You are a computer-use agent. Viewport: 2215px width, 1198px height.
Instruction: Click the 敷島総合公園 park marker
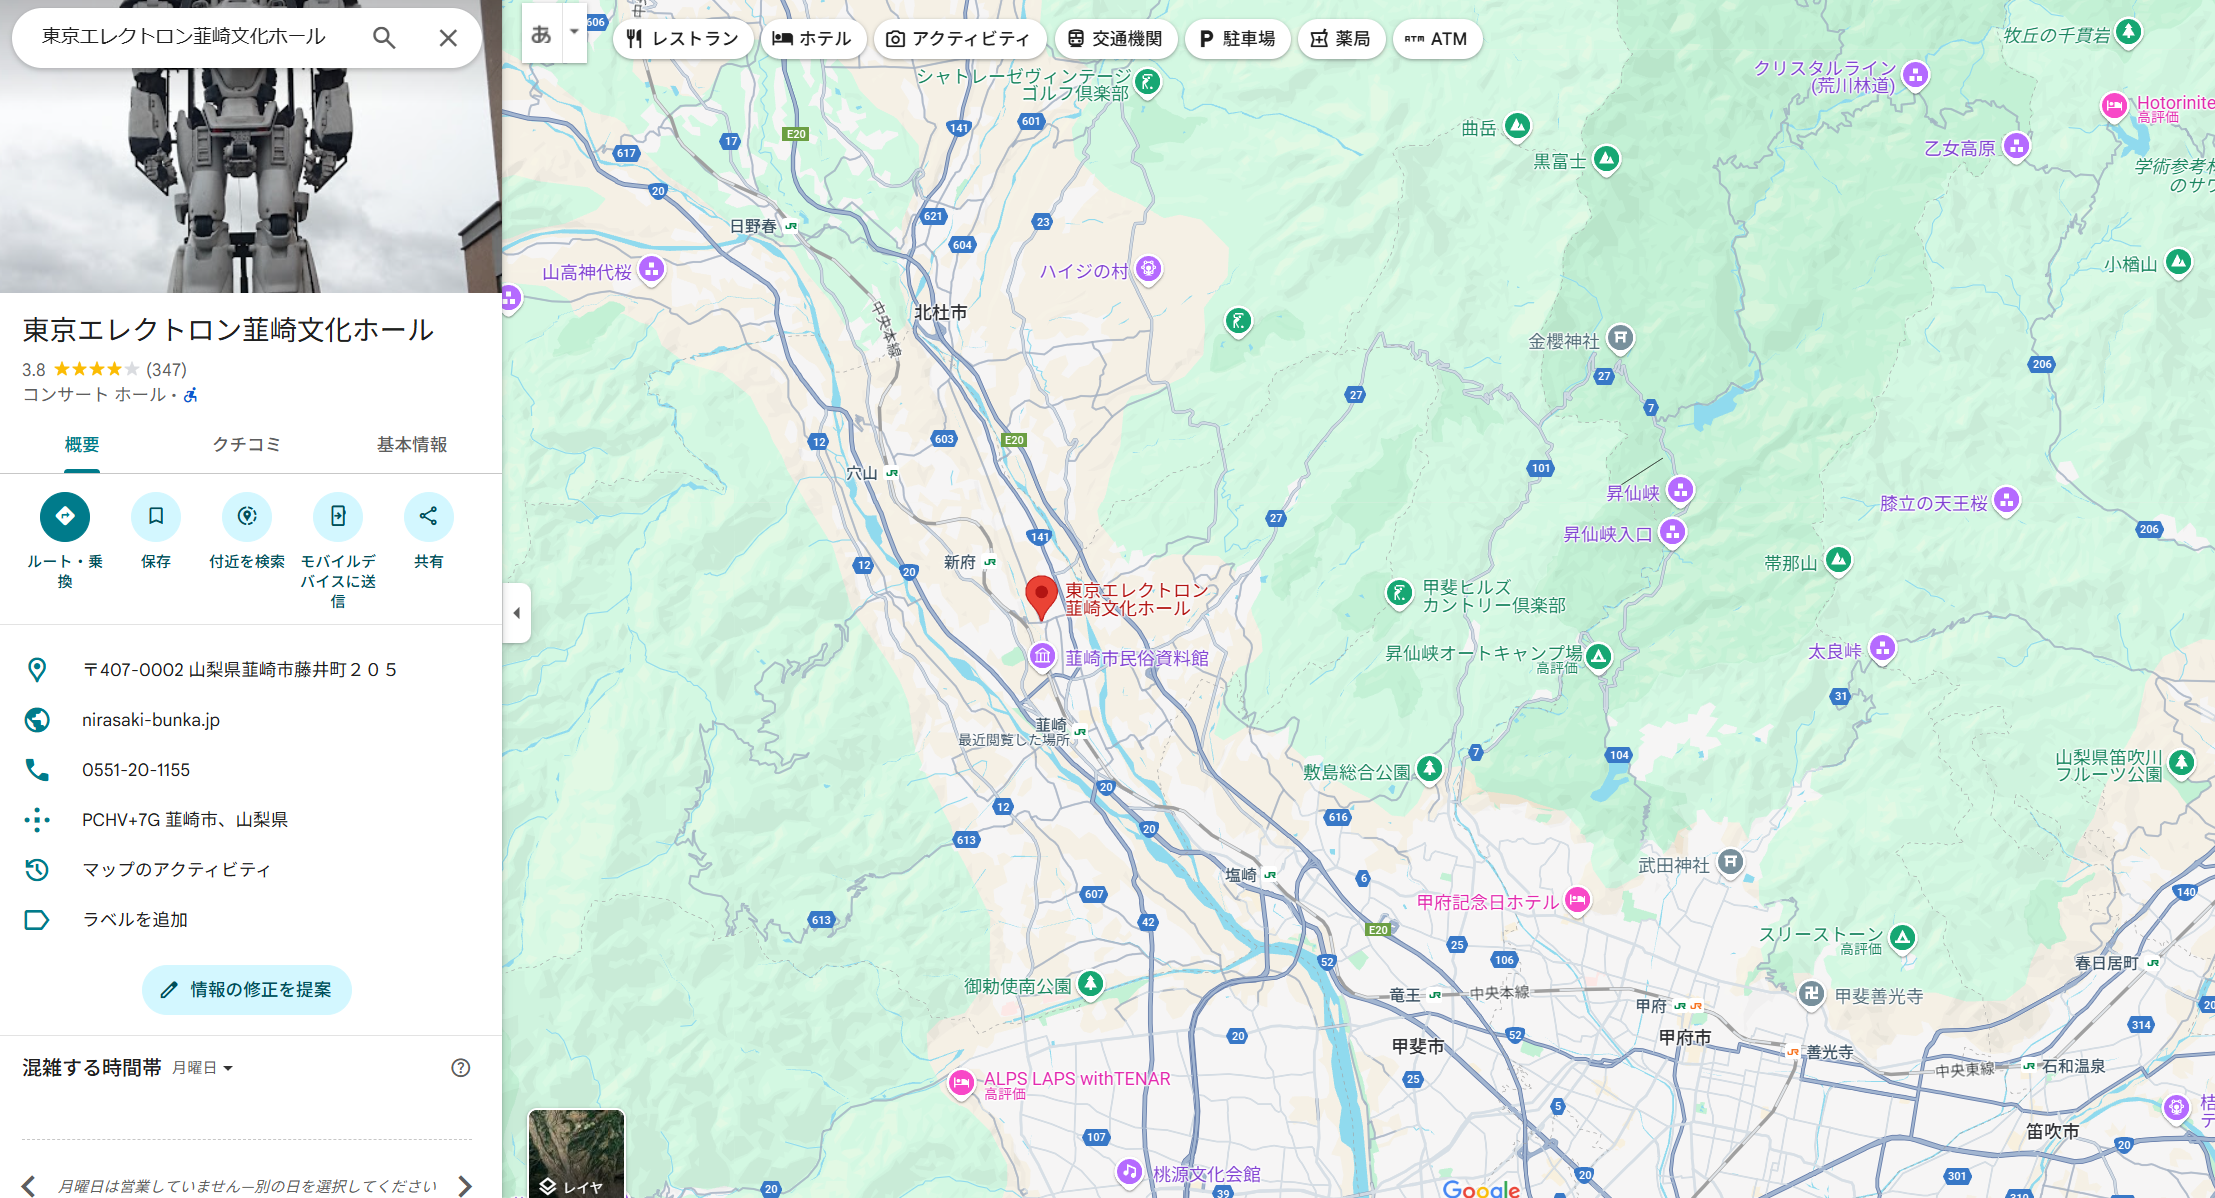pos(1429,769)
